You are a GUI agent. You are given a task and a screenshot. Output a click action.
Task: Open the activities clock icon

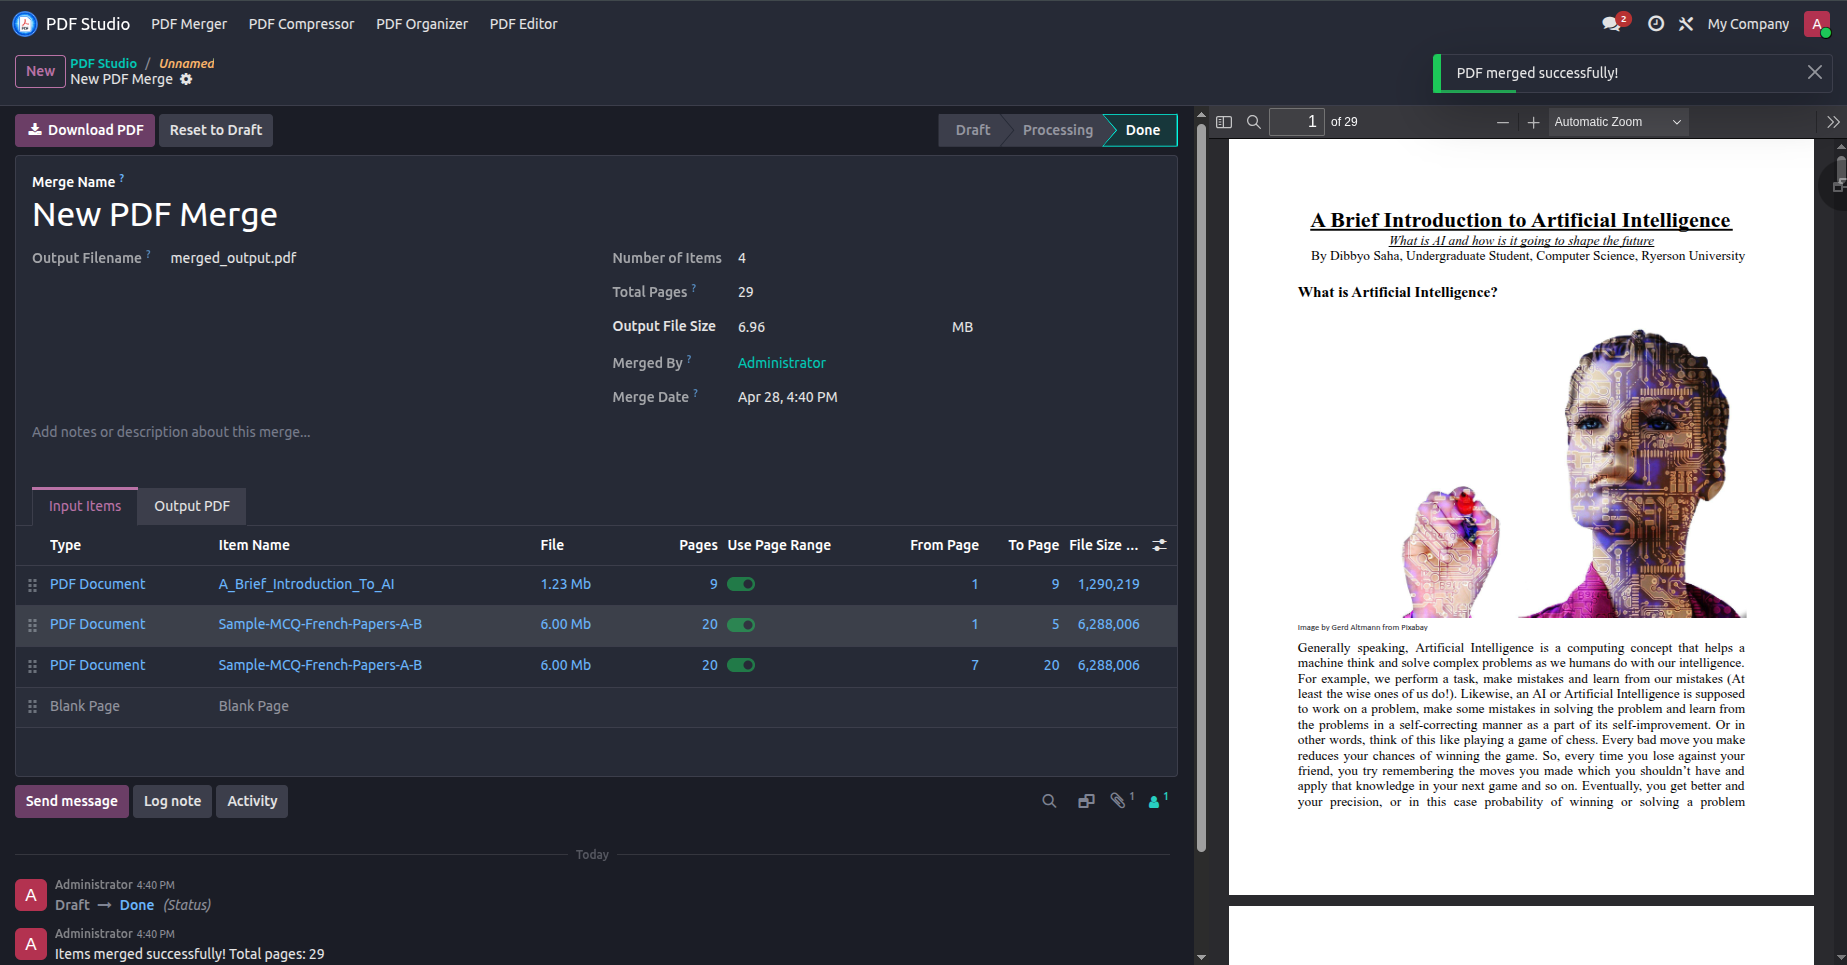[x=1656, y=24]
